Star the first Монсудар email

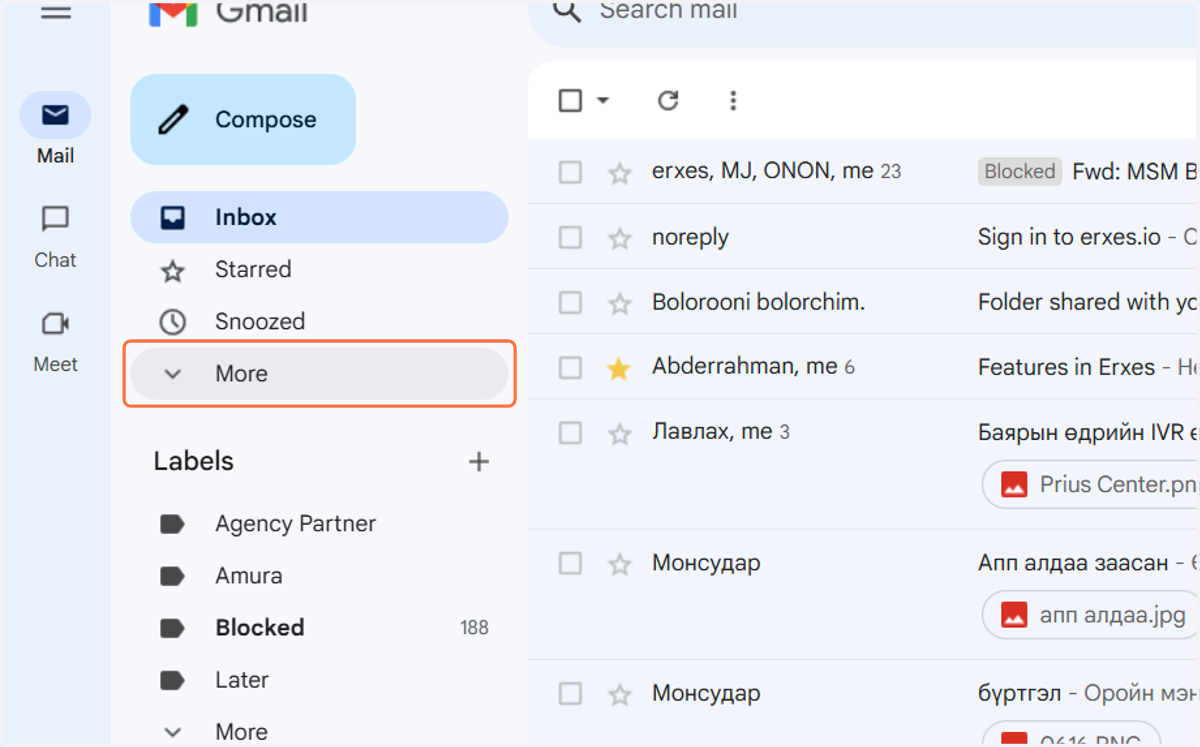point(620,564)
